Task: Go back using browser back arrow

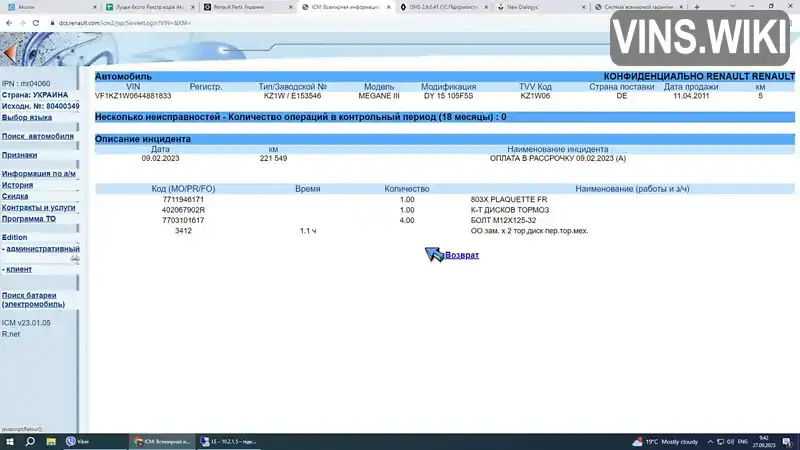Action: coord(9,23)
